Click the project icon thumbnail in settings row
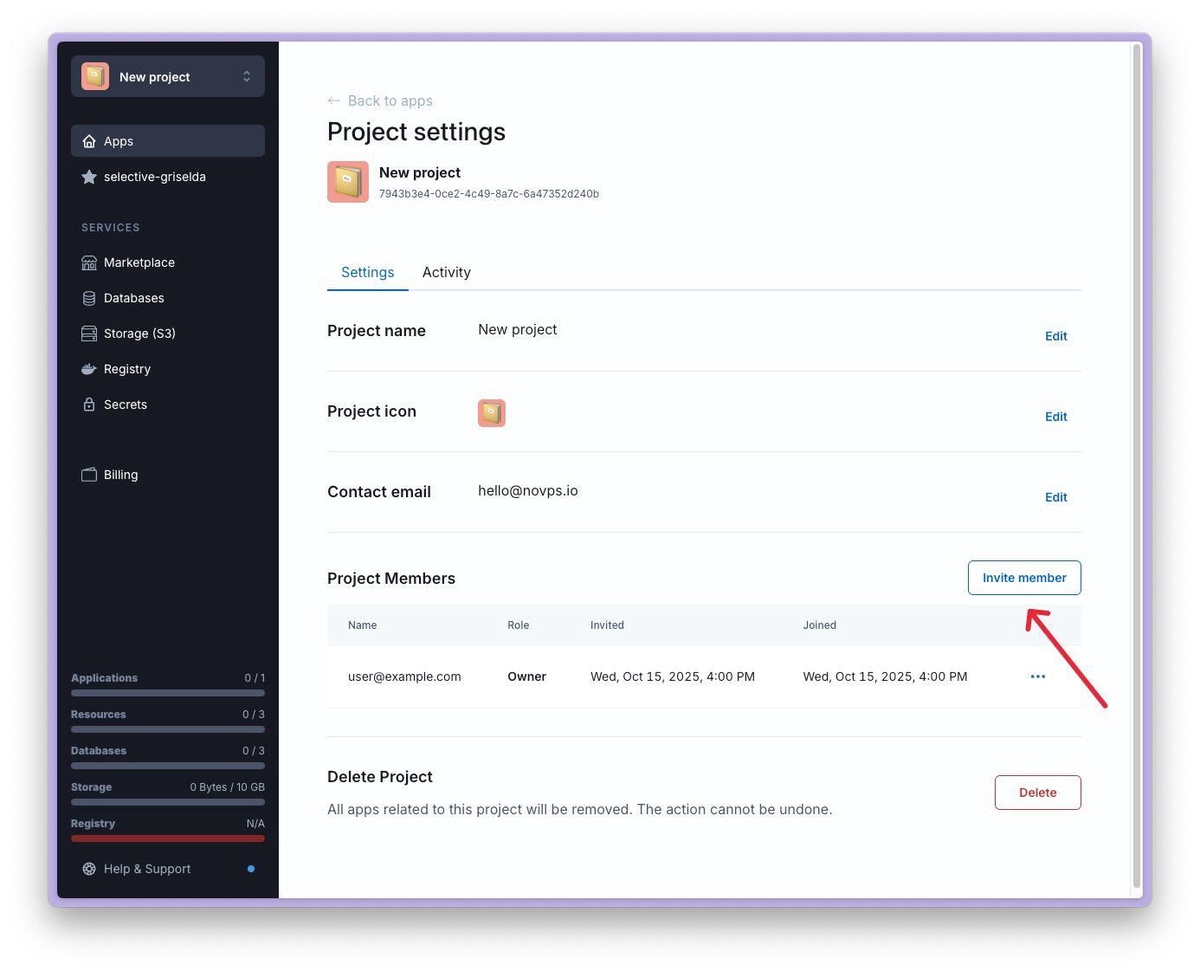 (x=491, y=413)
